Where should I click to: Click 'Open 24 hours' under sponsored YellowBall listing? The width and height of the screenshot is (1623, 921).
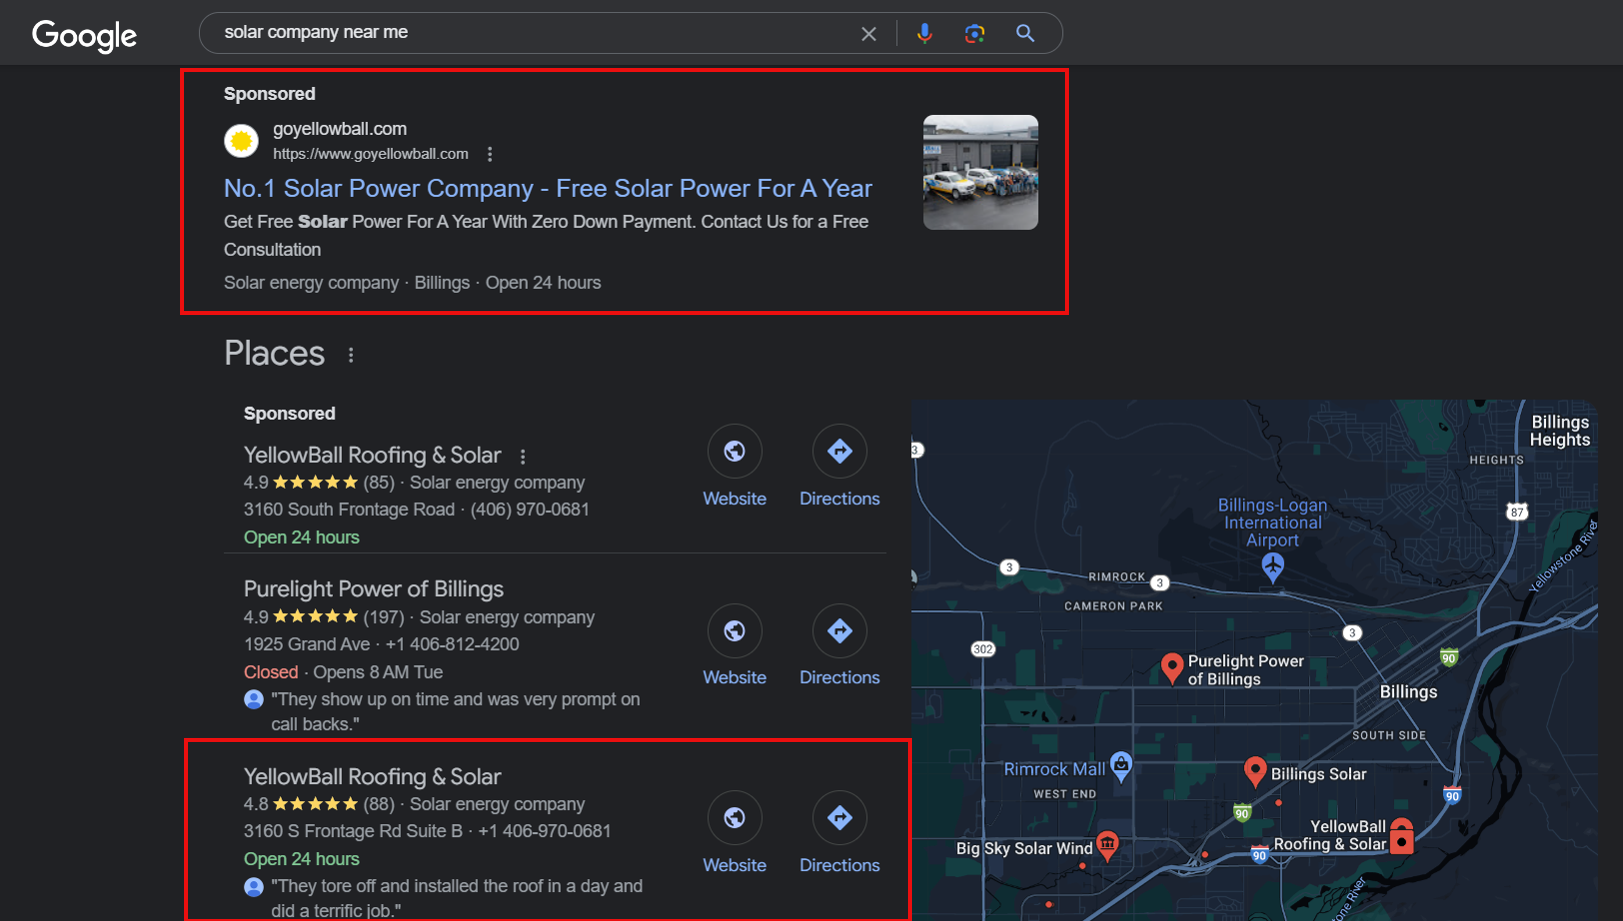click(301, 537)
